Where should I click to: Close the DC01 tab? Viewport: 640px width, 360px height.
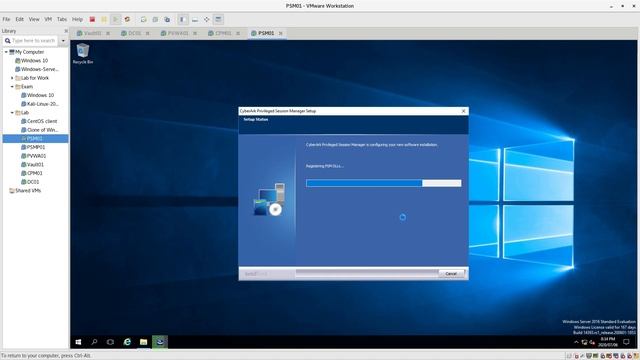coord(148,33)
